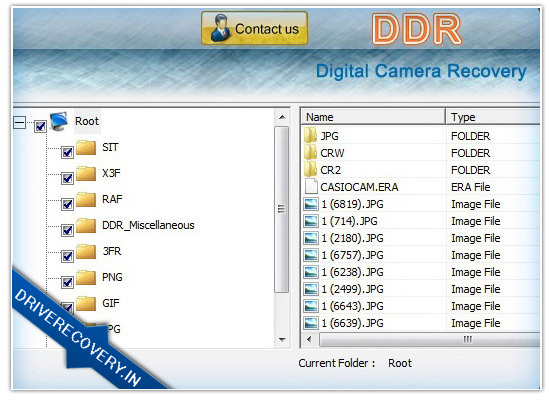The width and height of the screenshot is (550, 400).
Task: Click the 1 (714).JPG image icon
Action: (x=311, y=221)
